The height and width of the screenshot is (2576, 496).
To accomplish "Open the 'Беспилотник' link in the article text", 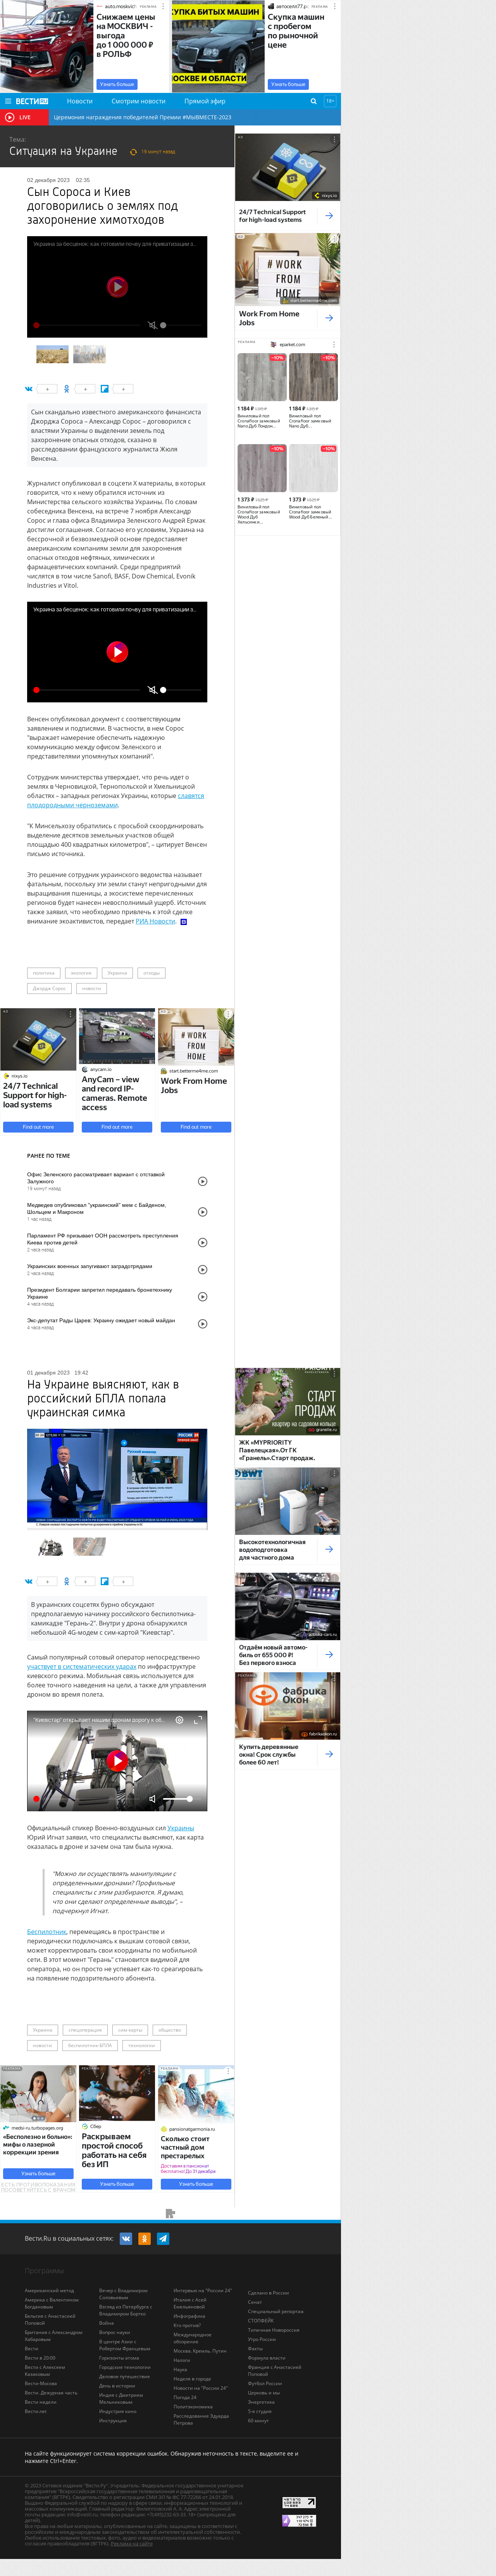I will click(x=46, y=1932).
